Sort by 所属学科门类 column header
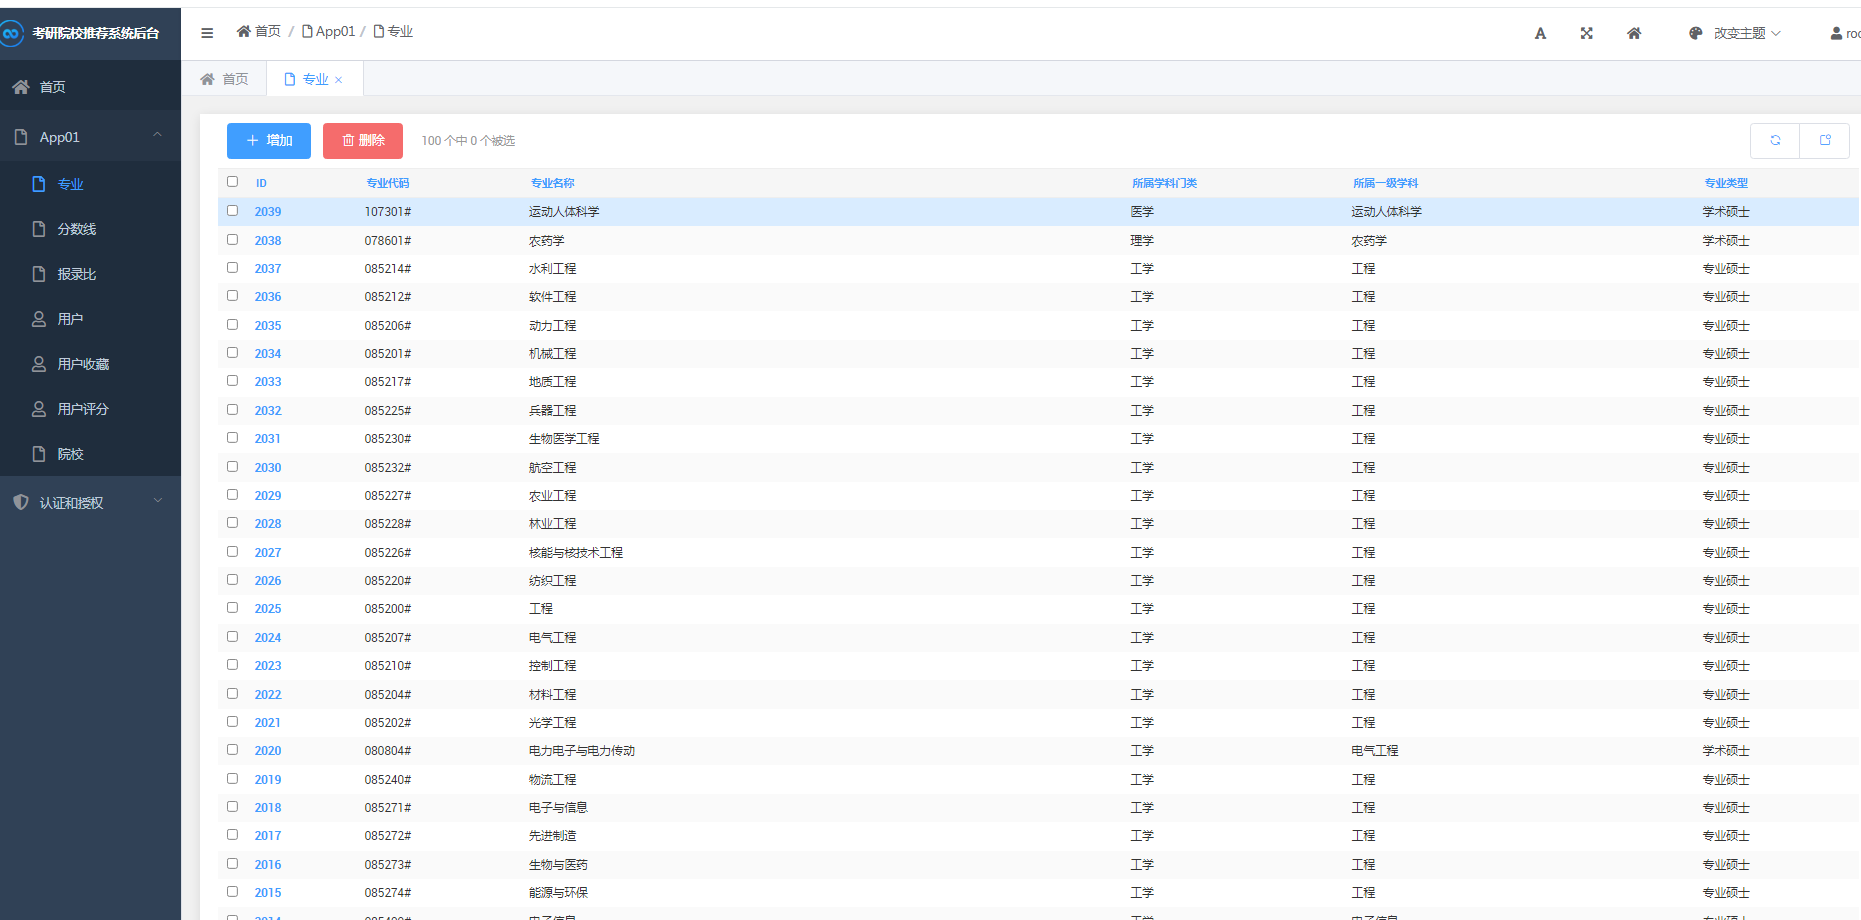Screen dimensions: 1861x920 [x=1164, y=183]
